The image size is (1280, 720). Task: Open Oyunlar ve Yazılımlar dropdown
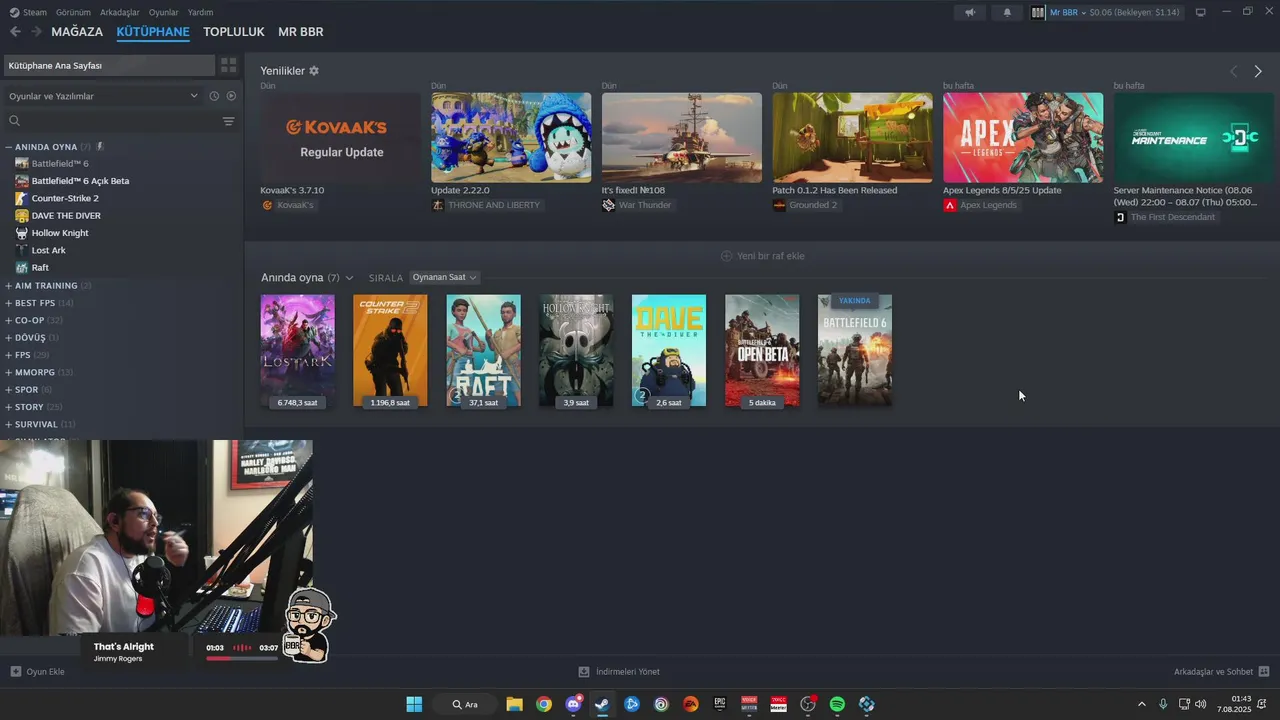[x=103, y=96]
